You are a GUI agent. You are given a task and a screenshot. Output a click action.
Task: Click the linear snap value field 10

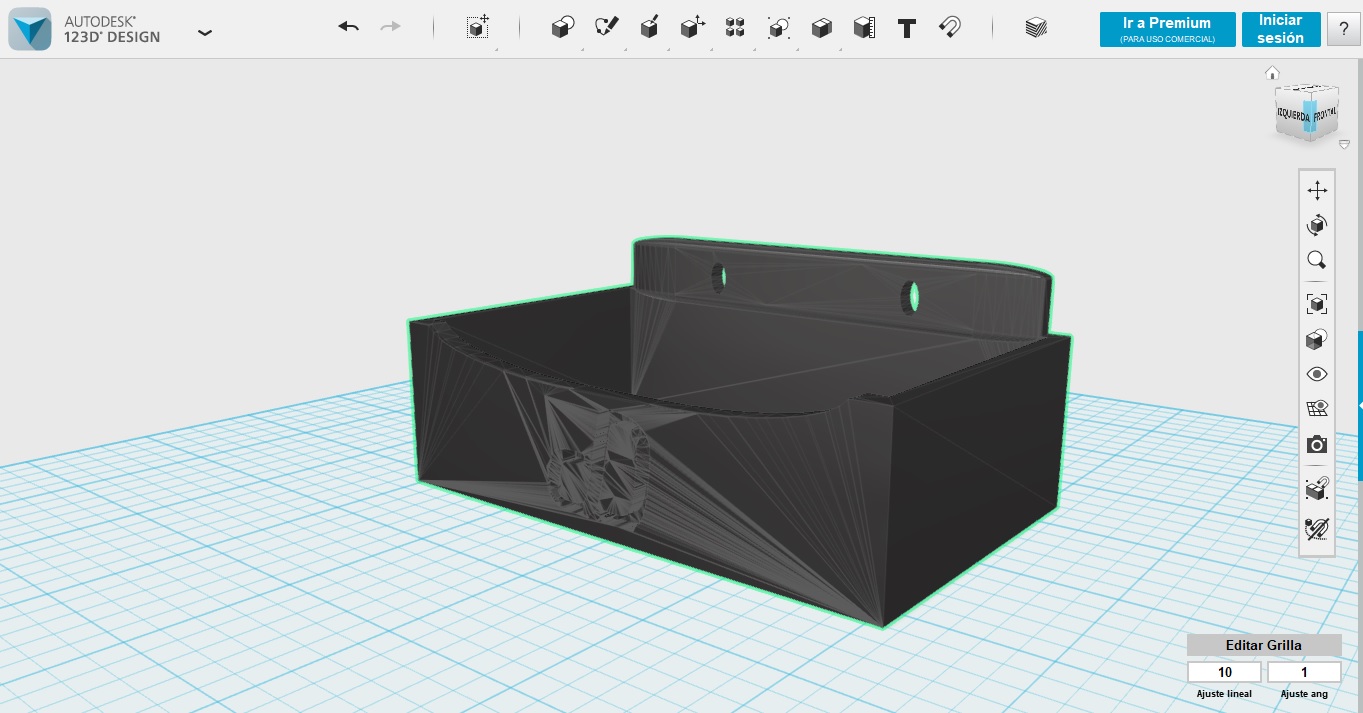point(1225,672)
